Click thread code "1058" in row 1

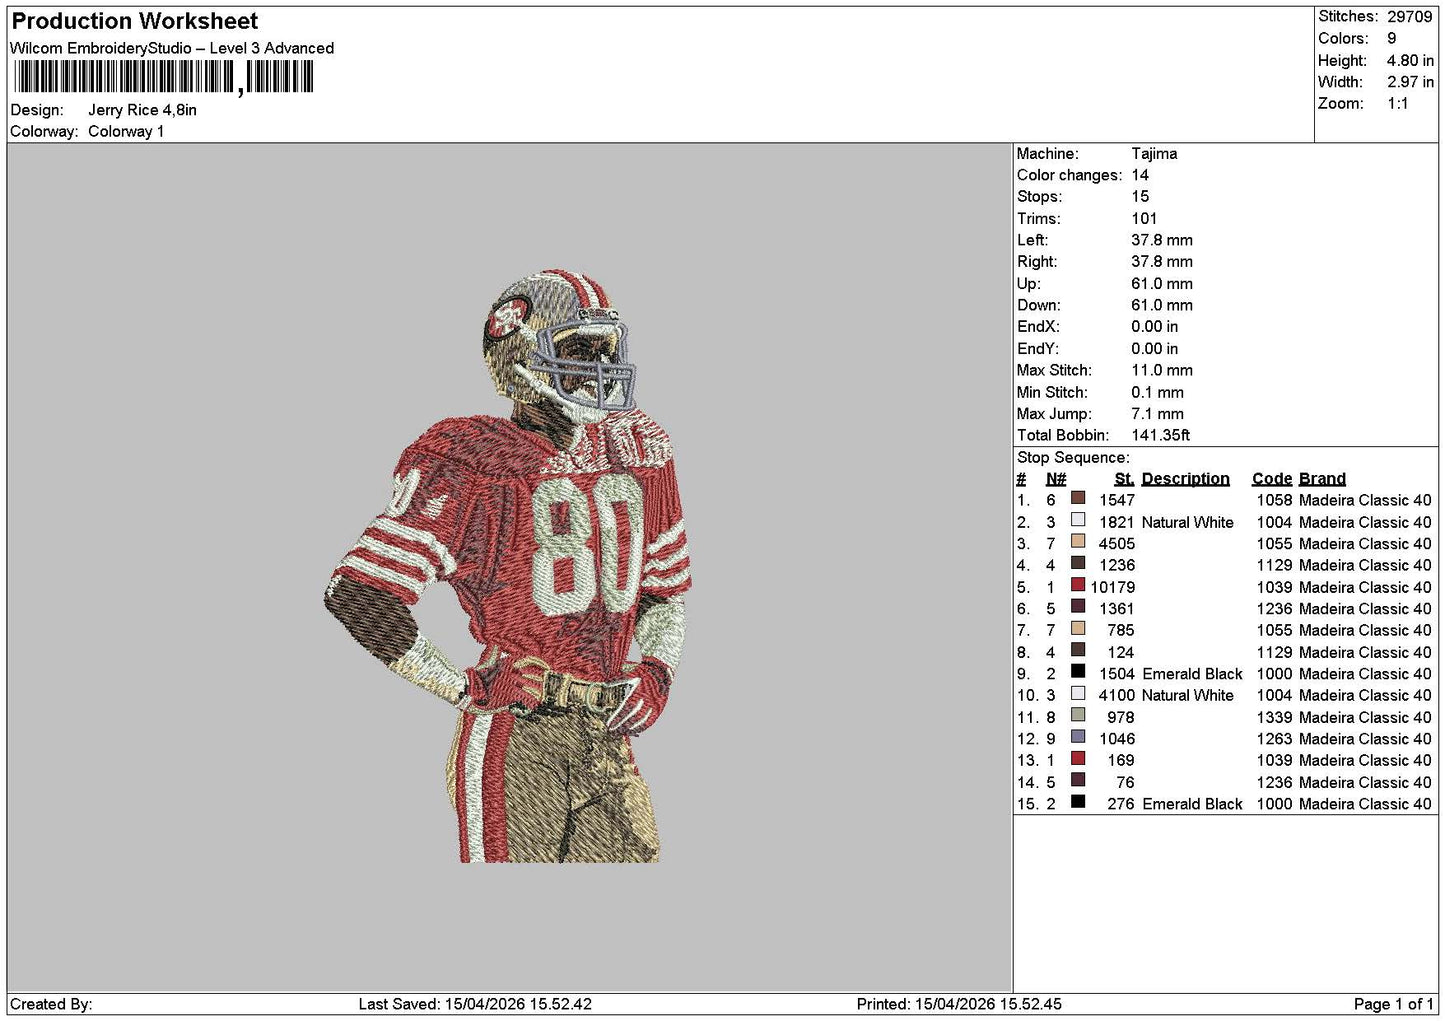(1275, 500)
